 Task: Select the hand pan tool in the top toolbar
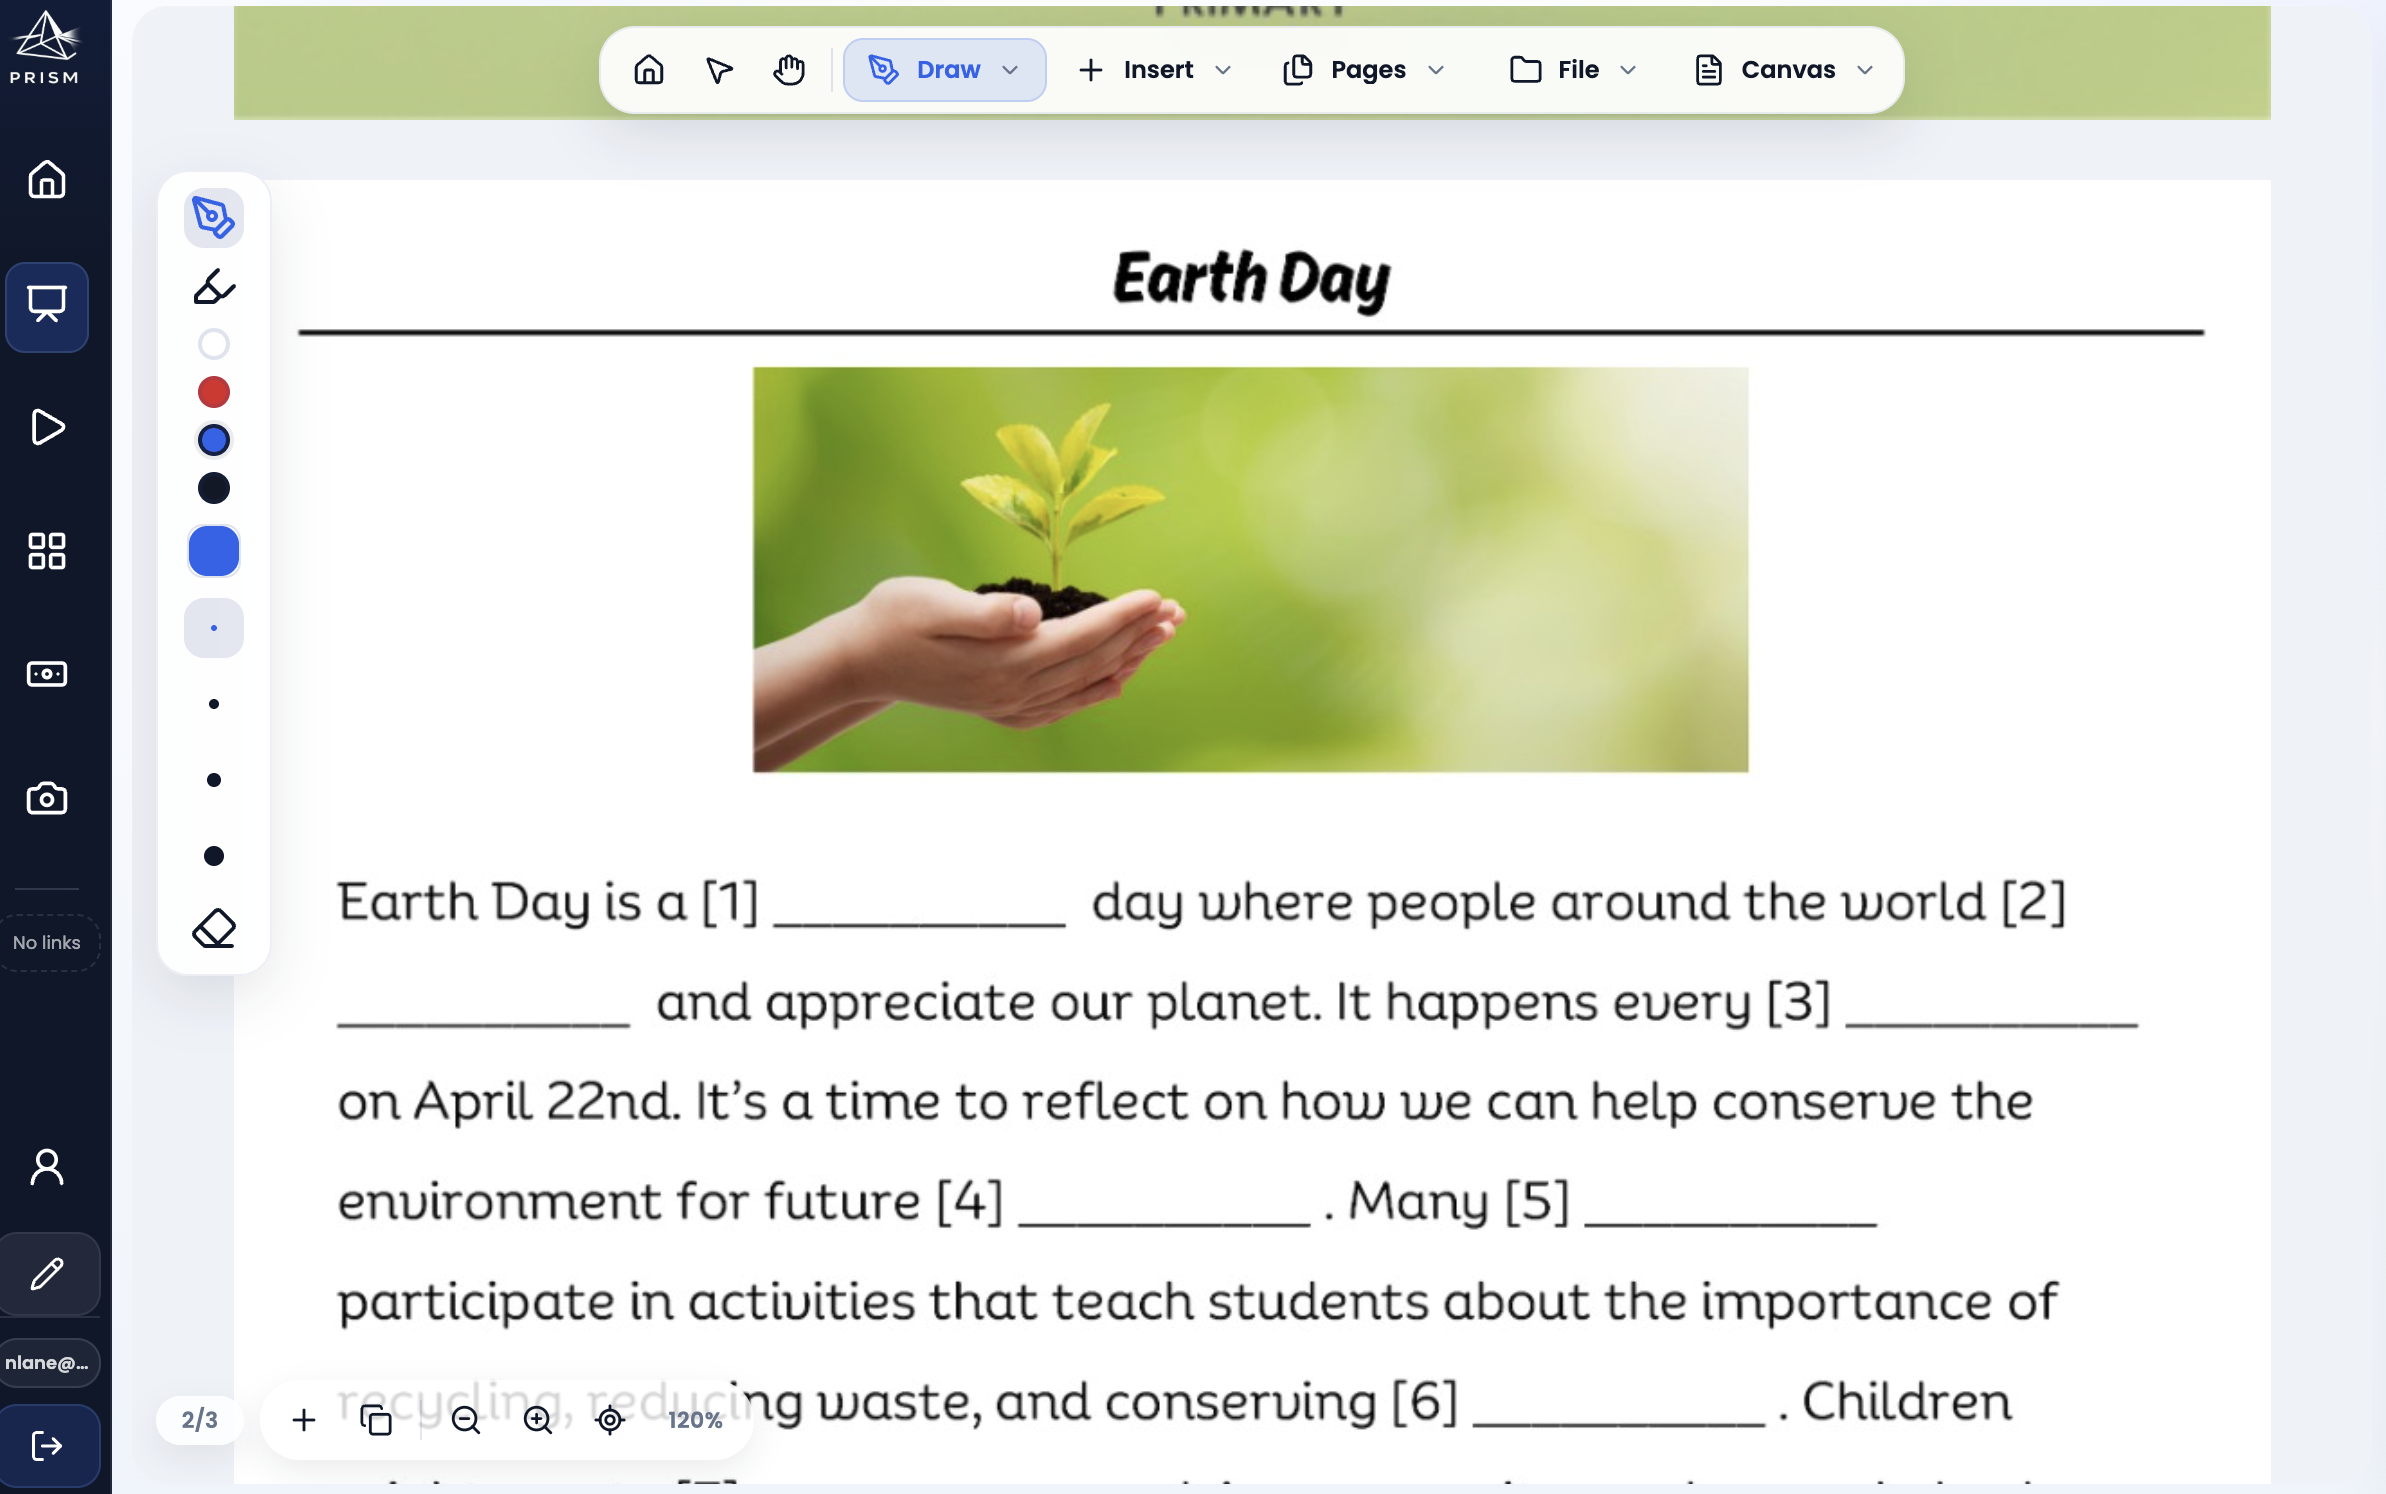790,70
